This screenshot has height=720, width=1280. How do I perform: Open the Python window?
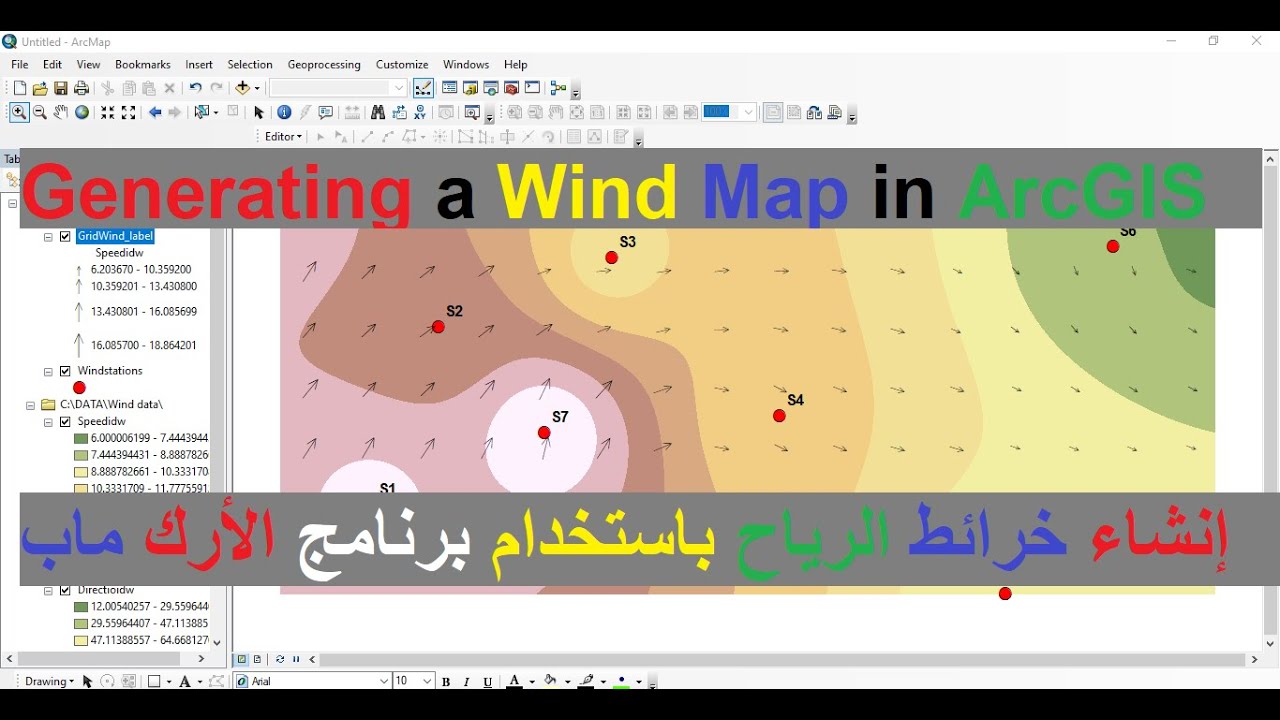[532, 88]
